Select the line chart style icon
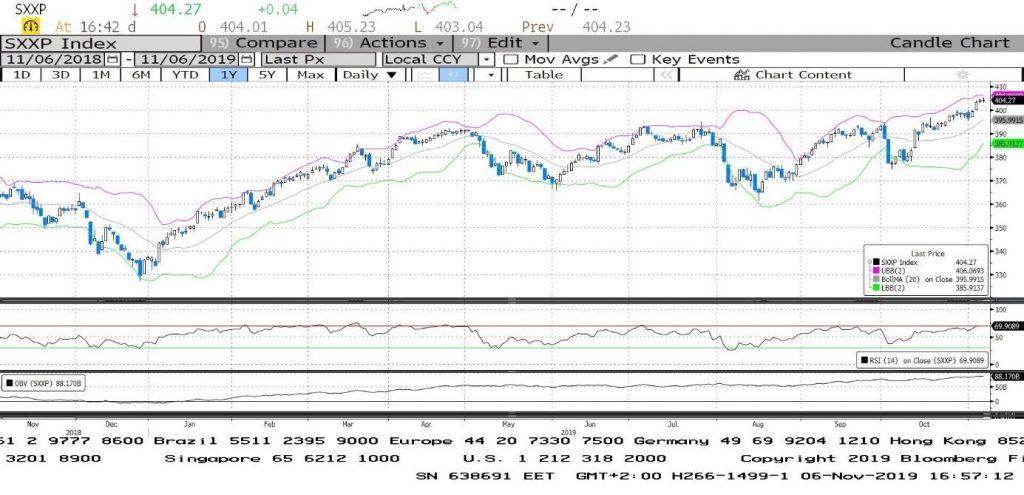 [427, 75]
